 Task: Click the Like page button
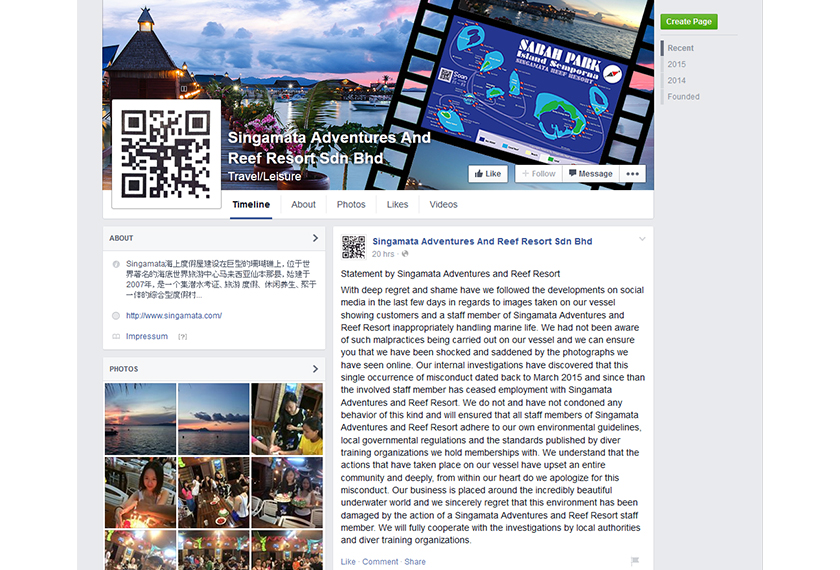(x=488, y=174)
